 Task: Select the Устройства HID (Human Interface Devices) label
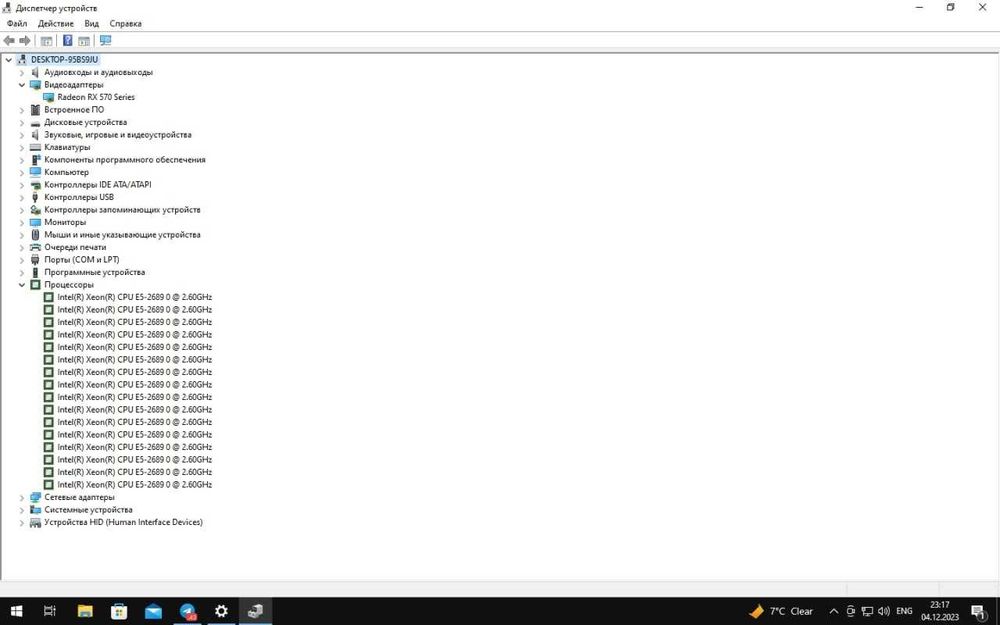point(123,522)
